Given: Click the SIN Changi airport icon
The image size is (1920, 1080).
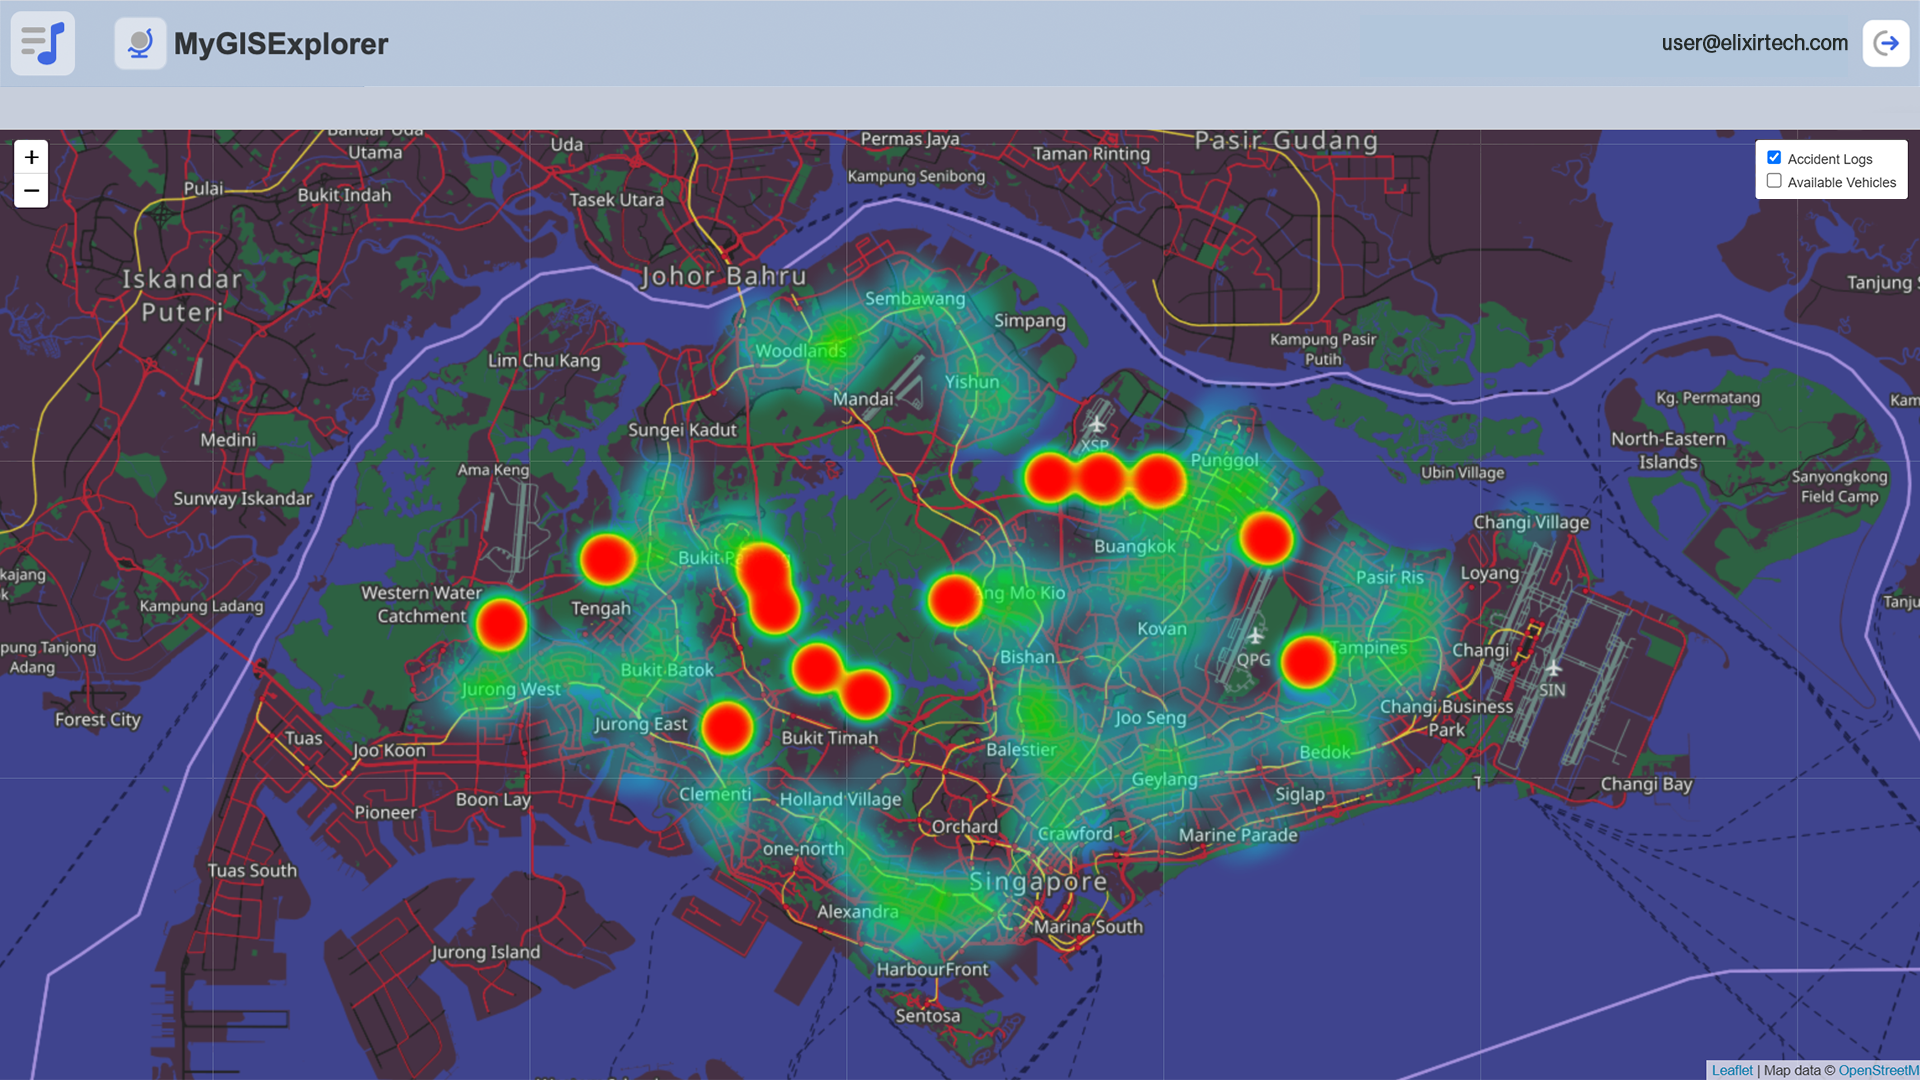Looking at the screenshot, I should pos(1553,668).
